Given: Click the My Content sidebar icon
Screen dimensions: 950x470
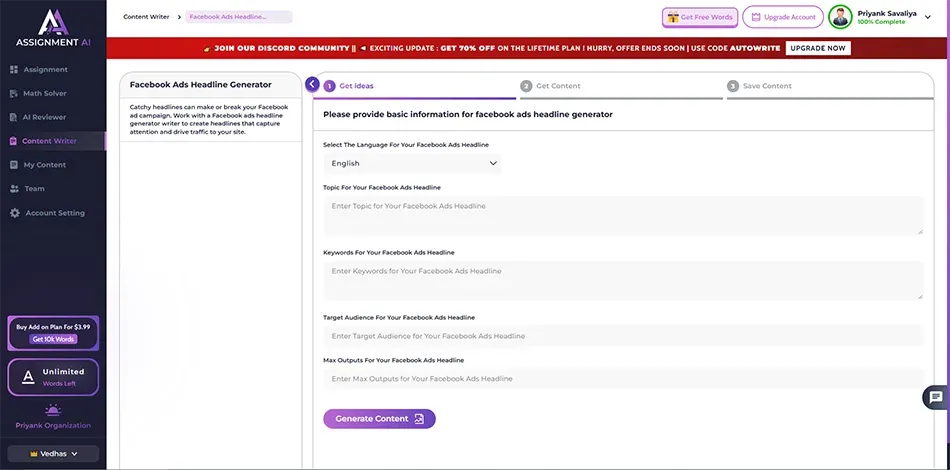Looking at the screenshot, I should pos(14,165).
